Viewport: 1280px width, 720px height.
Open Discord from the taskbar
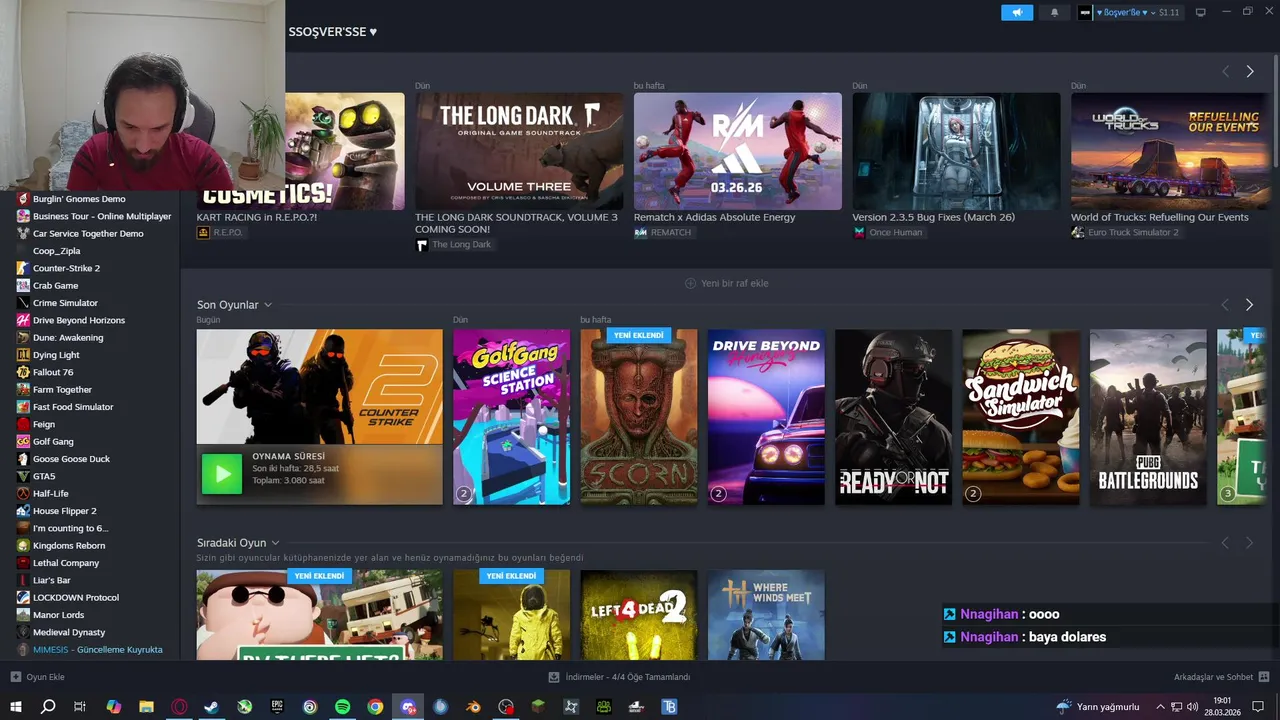coord(408,706)
